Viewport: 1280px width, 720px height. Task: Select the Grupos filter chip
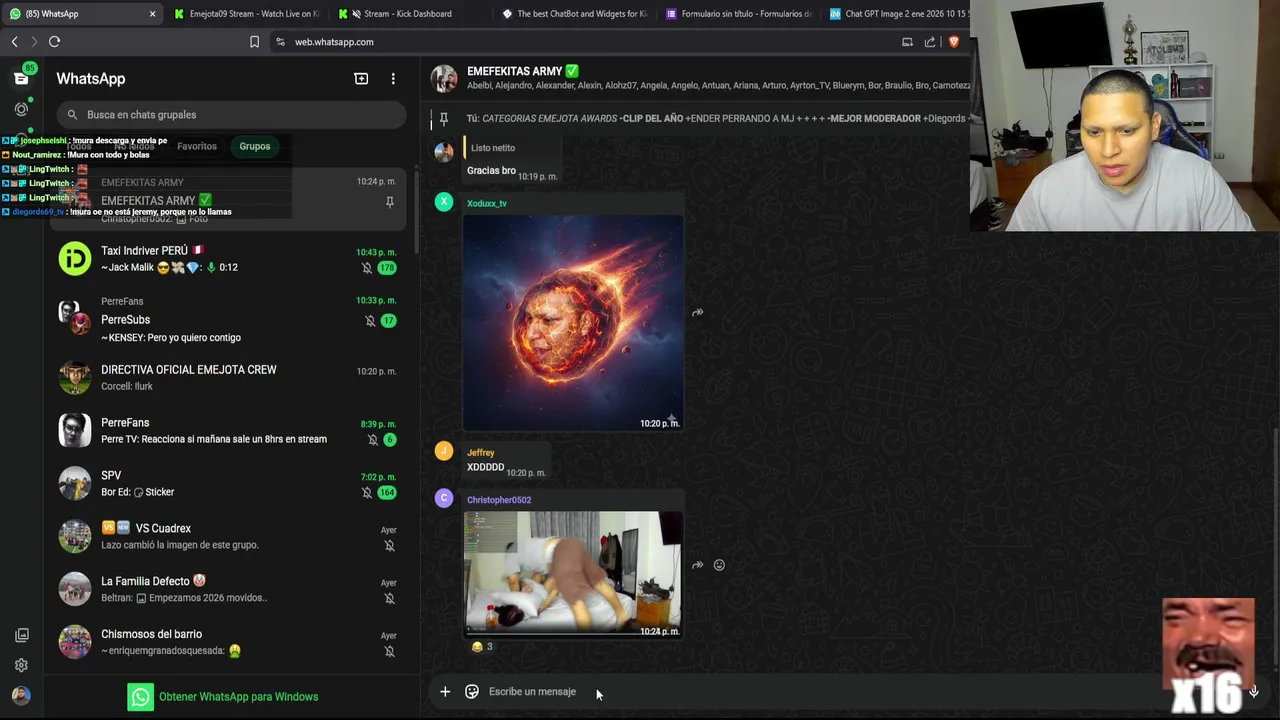coord(254,146)
